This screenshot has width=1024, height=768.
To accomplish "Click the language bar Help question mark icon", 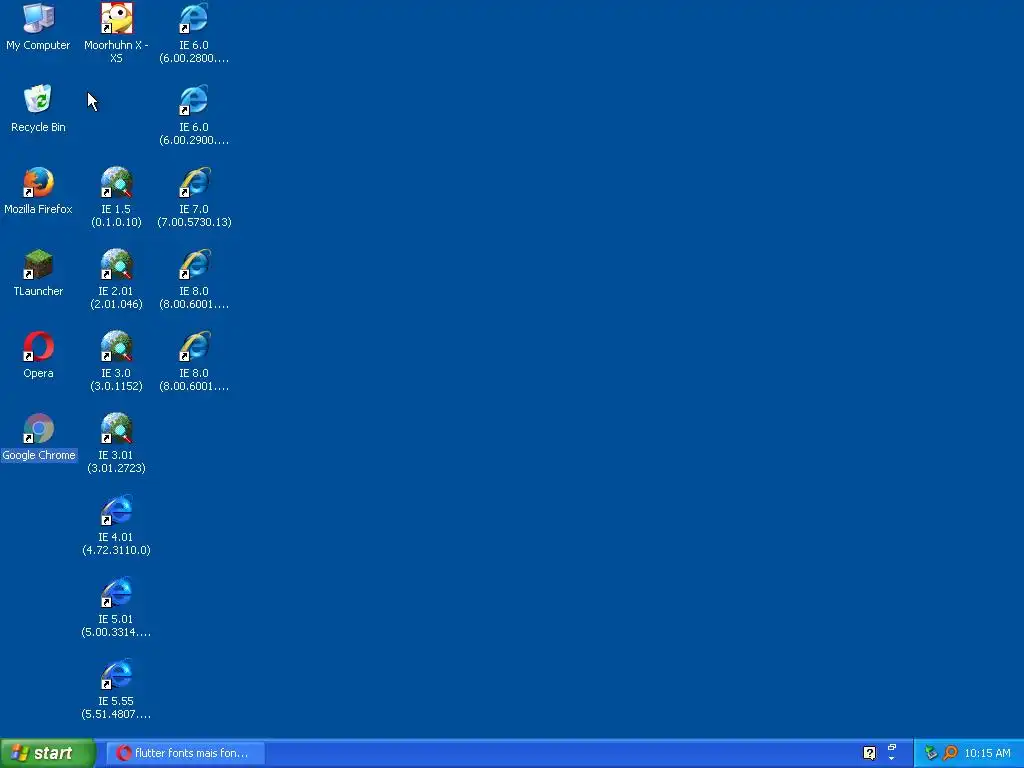I will [869, 753].
